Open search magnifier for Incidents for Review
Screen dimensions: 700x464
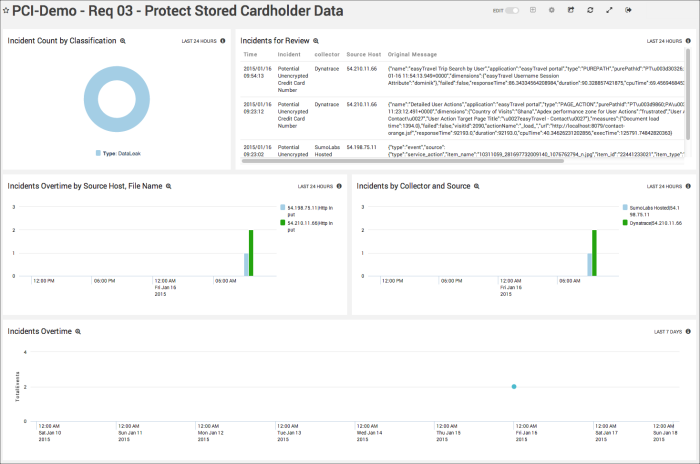coord(315,41)
